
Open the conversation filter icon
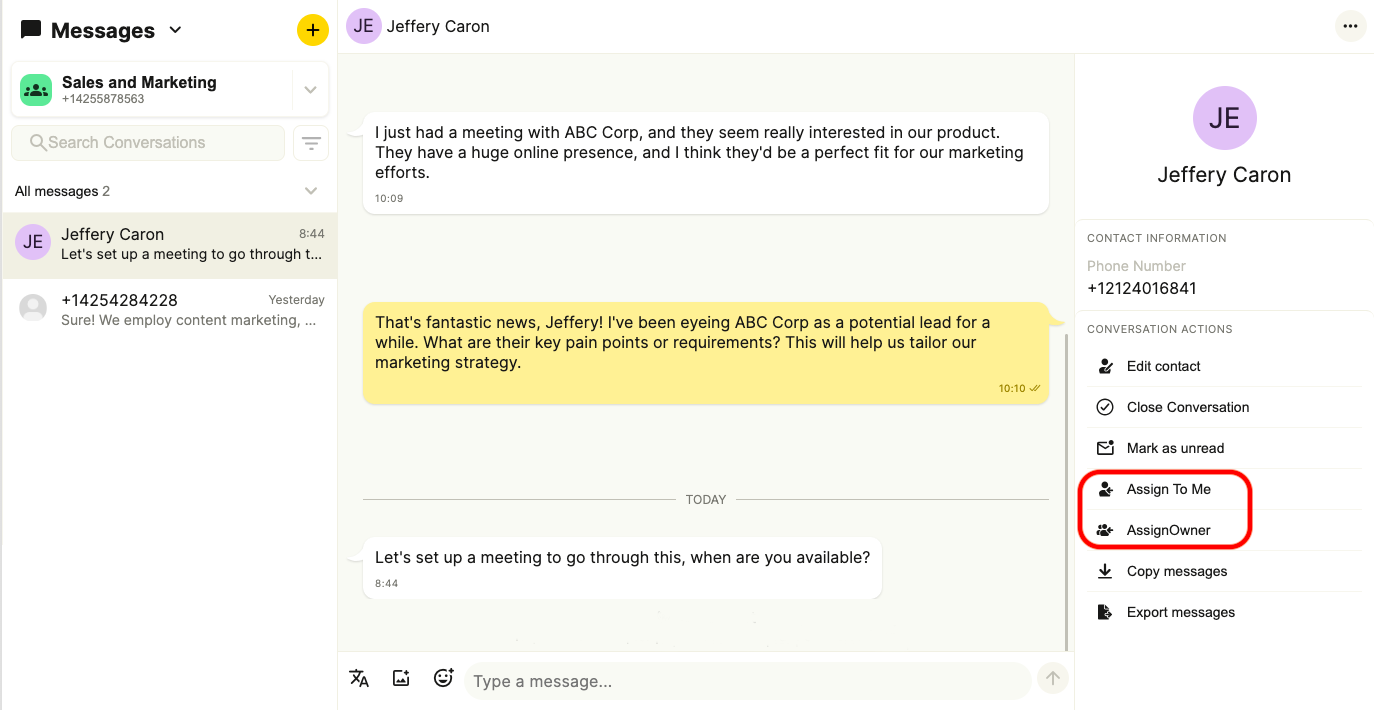(x=311, y=143)
